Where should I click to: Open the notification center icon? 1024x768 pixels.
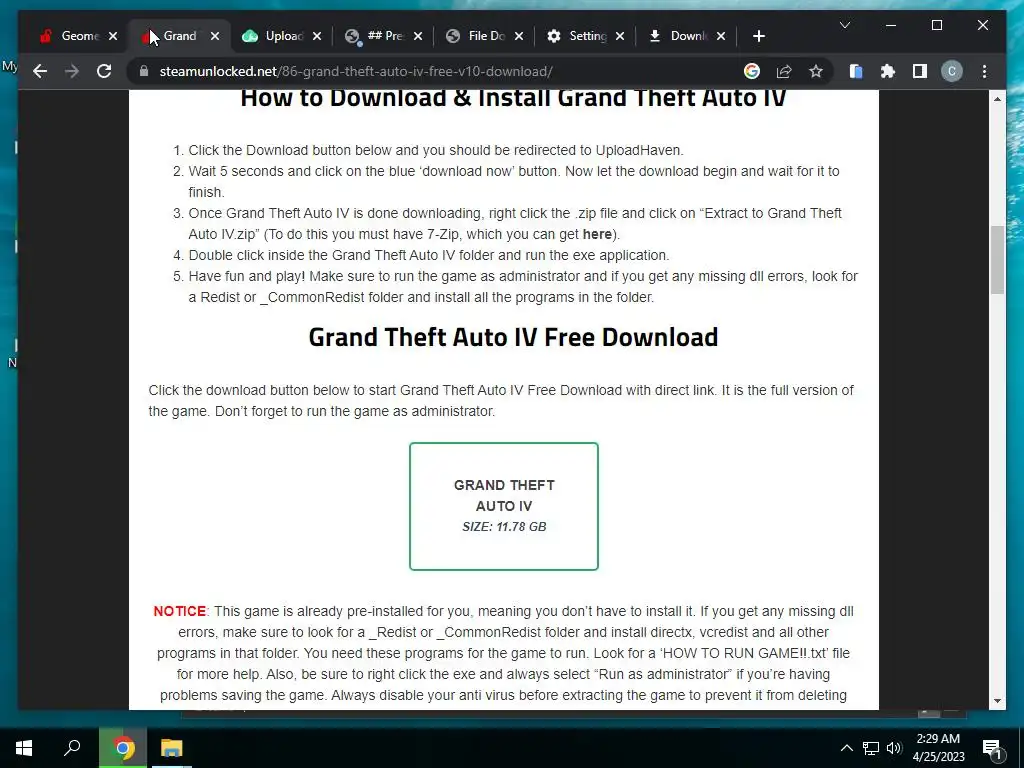[x=993, y=748]
